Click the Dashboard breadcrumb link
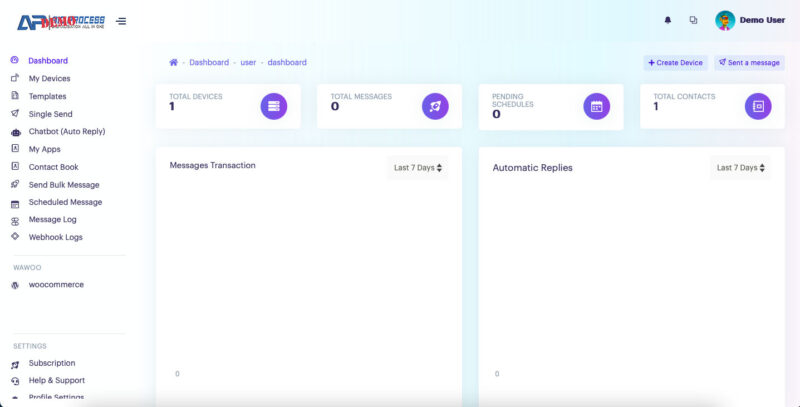Screen dimensions: 800x407 coord(209,62)
